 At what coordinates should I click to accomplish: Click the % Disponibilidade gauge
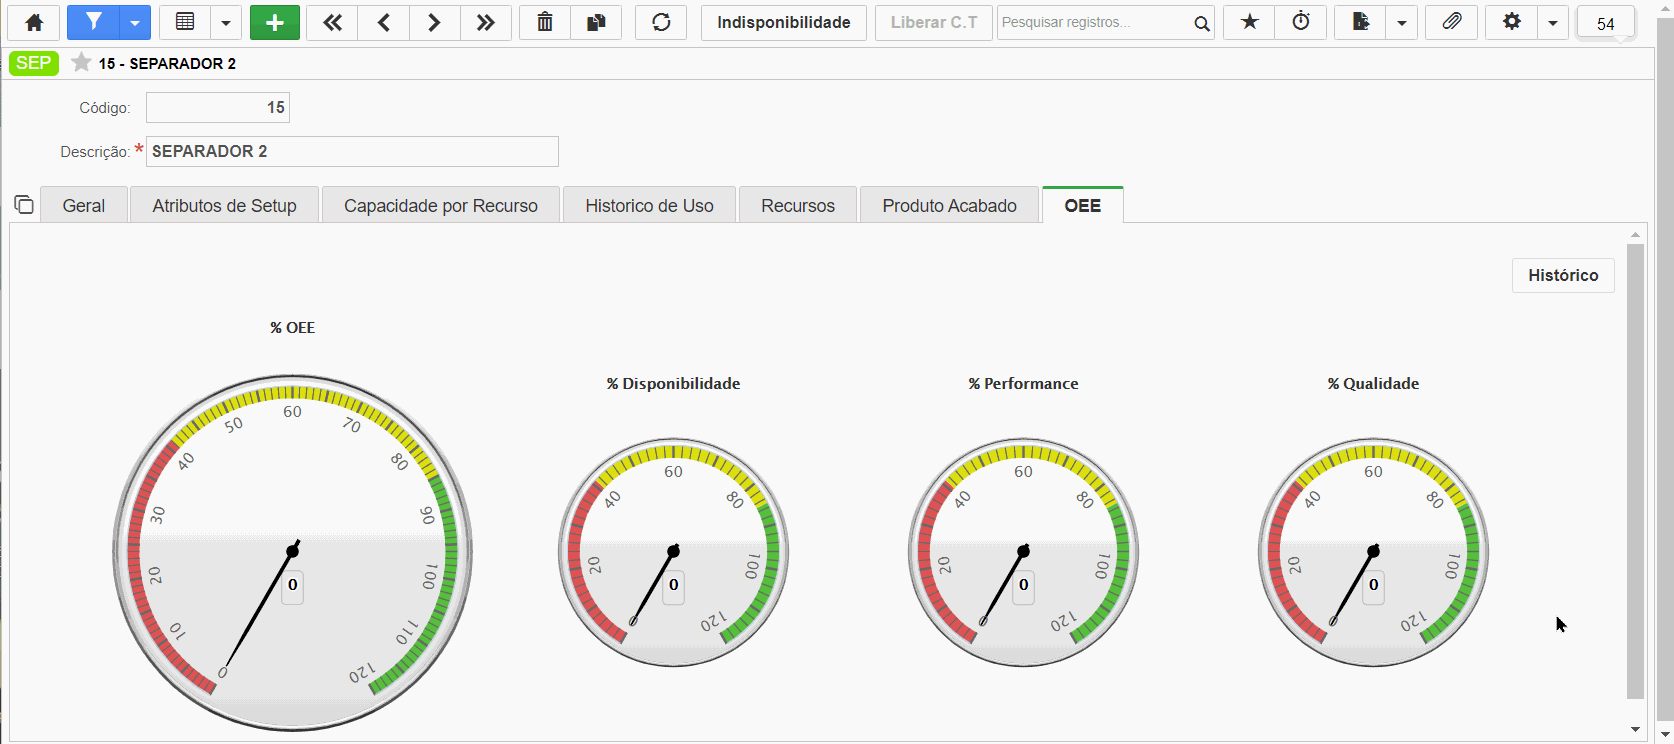674,552
